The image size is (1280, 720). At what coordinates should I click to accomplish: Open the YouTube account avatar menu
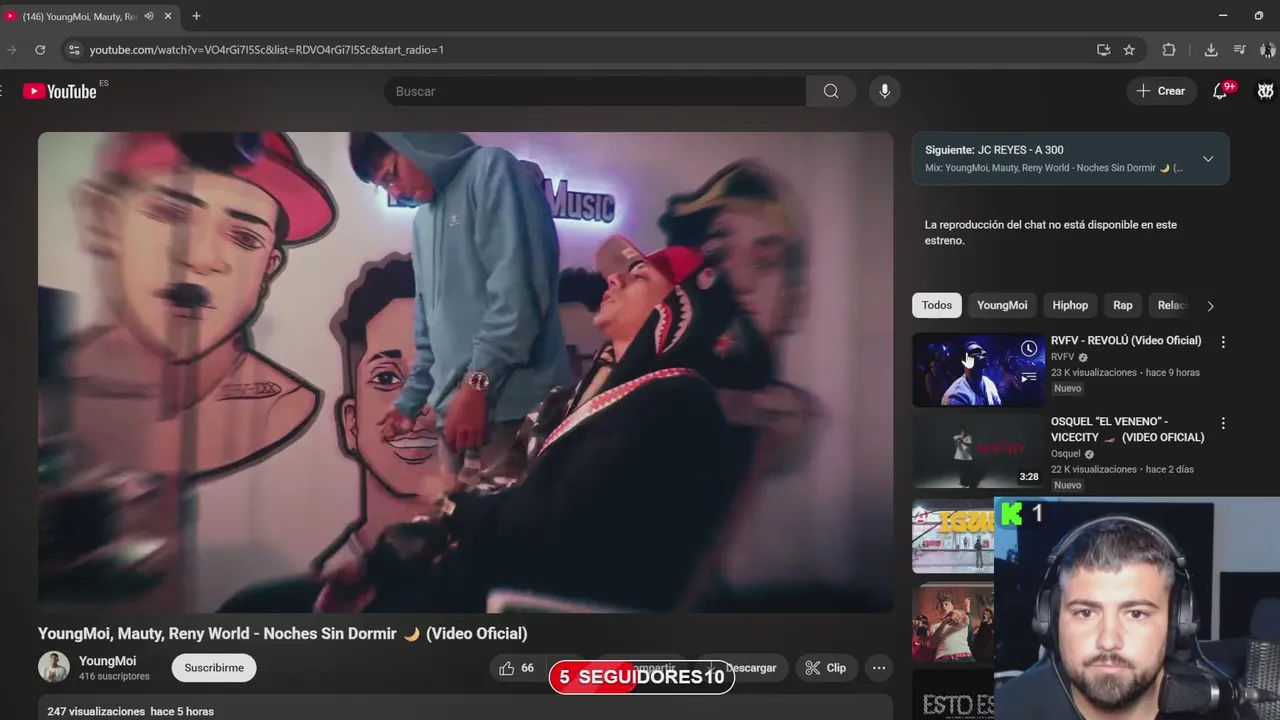click(1265, 91)
